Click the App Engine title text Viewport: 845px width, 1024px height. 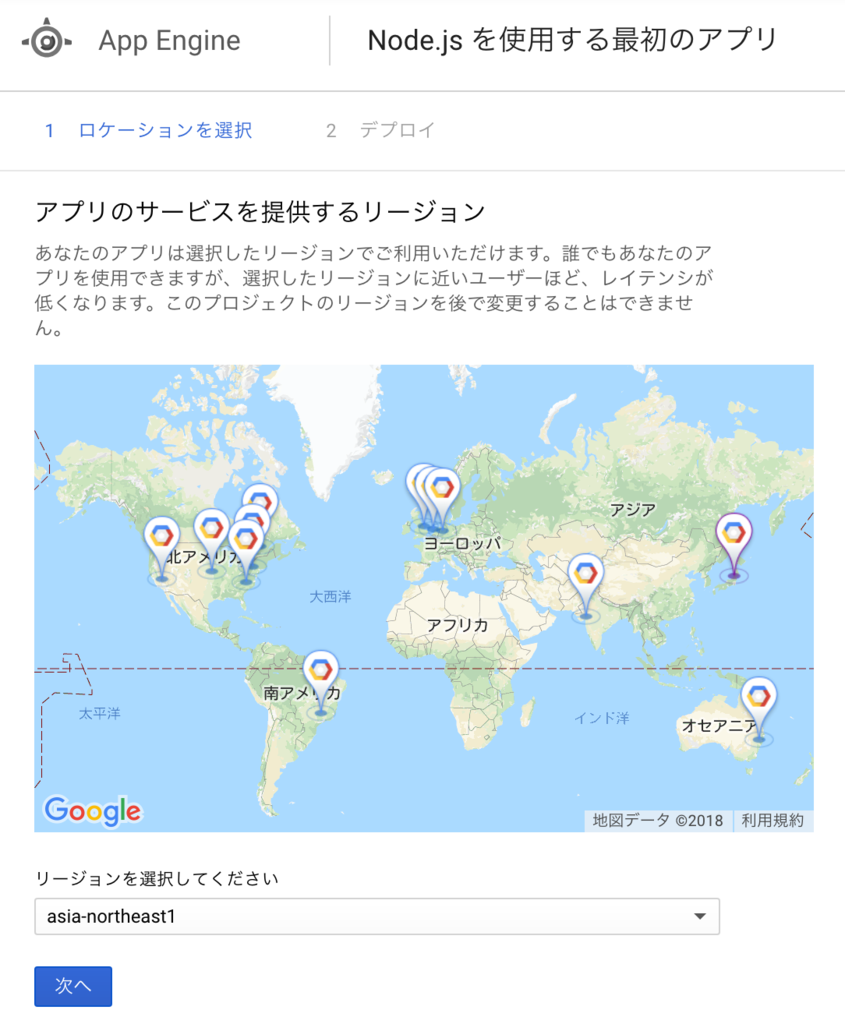tap(170, 40)
